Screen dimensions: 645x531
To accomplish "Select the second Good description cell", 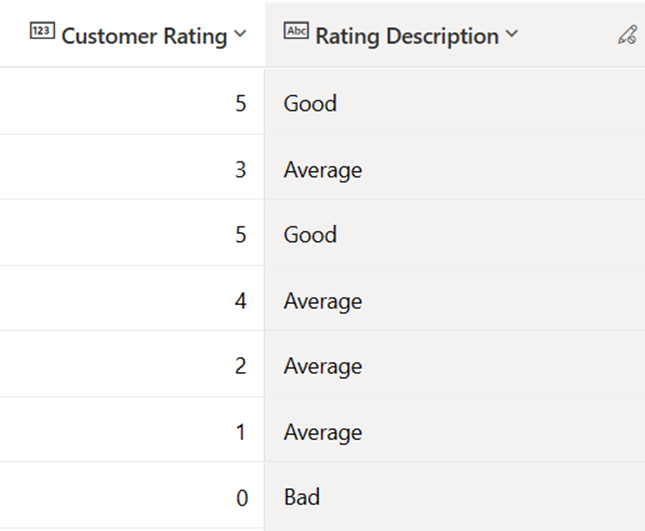I will click(455, 234).
